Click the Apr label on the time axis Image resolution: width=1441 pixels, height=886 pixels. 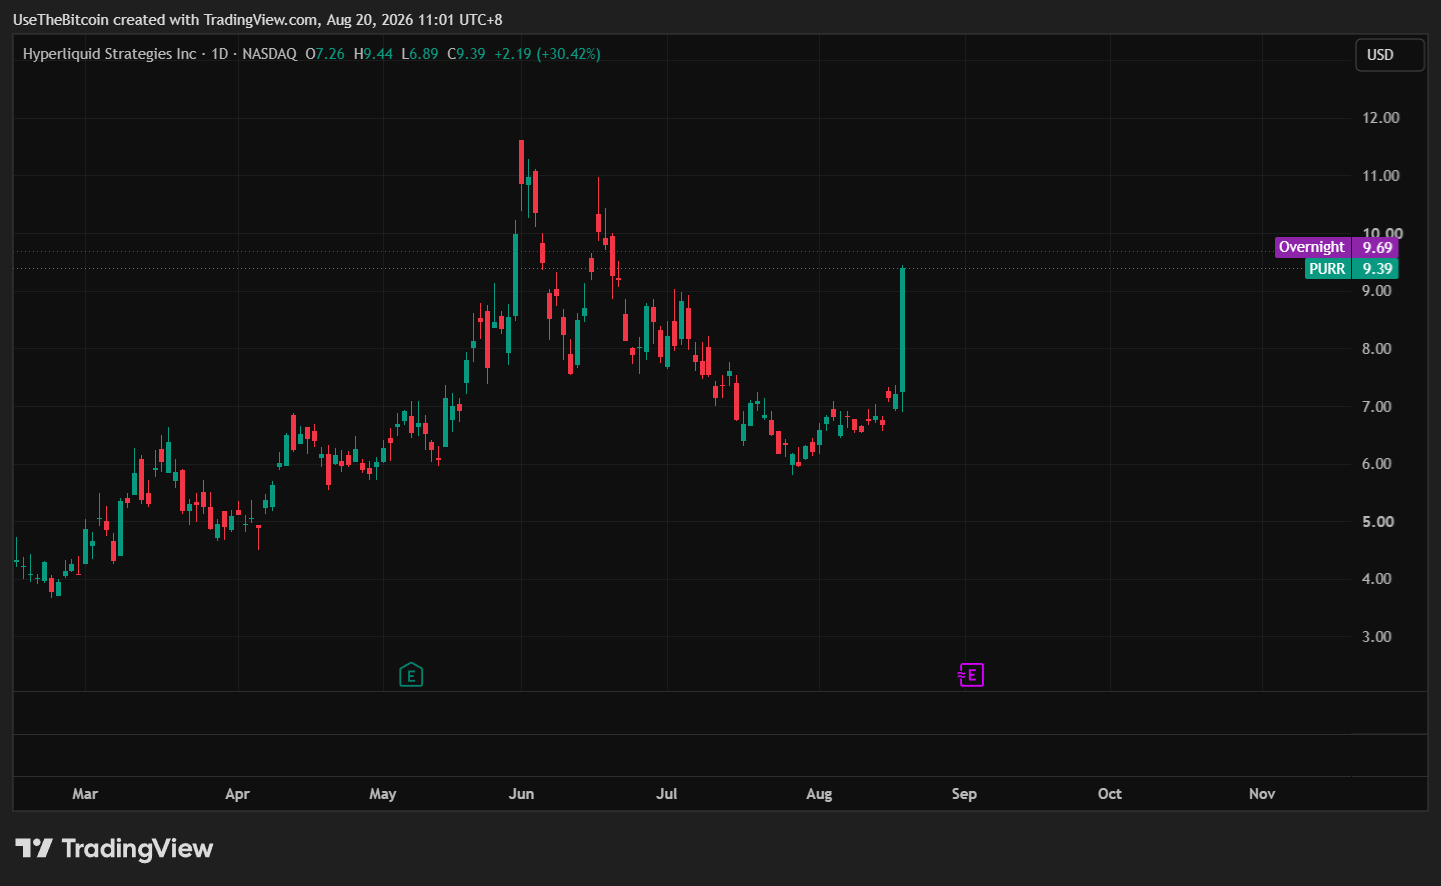coord(237,794)
